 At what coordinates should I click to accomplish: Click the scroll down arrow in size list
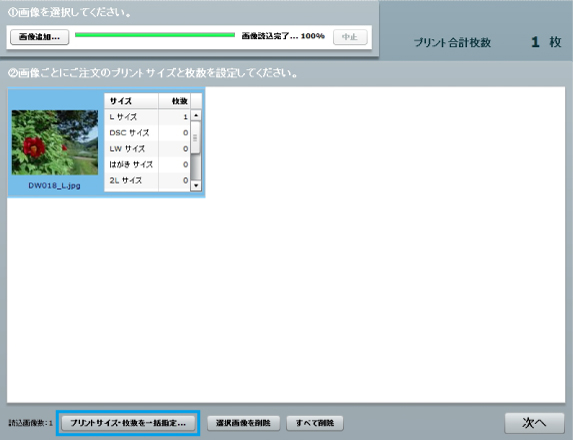(x=196, y=186)
